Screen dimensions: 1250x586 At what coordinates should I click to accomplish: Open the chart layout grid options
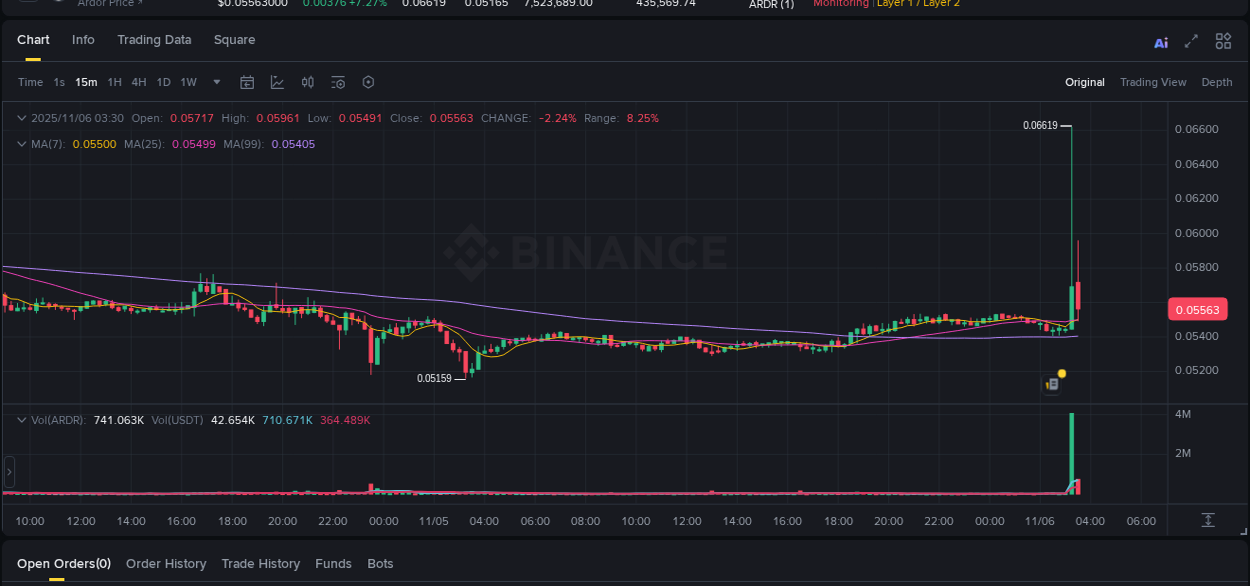click(x=1222, y=41)
